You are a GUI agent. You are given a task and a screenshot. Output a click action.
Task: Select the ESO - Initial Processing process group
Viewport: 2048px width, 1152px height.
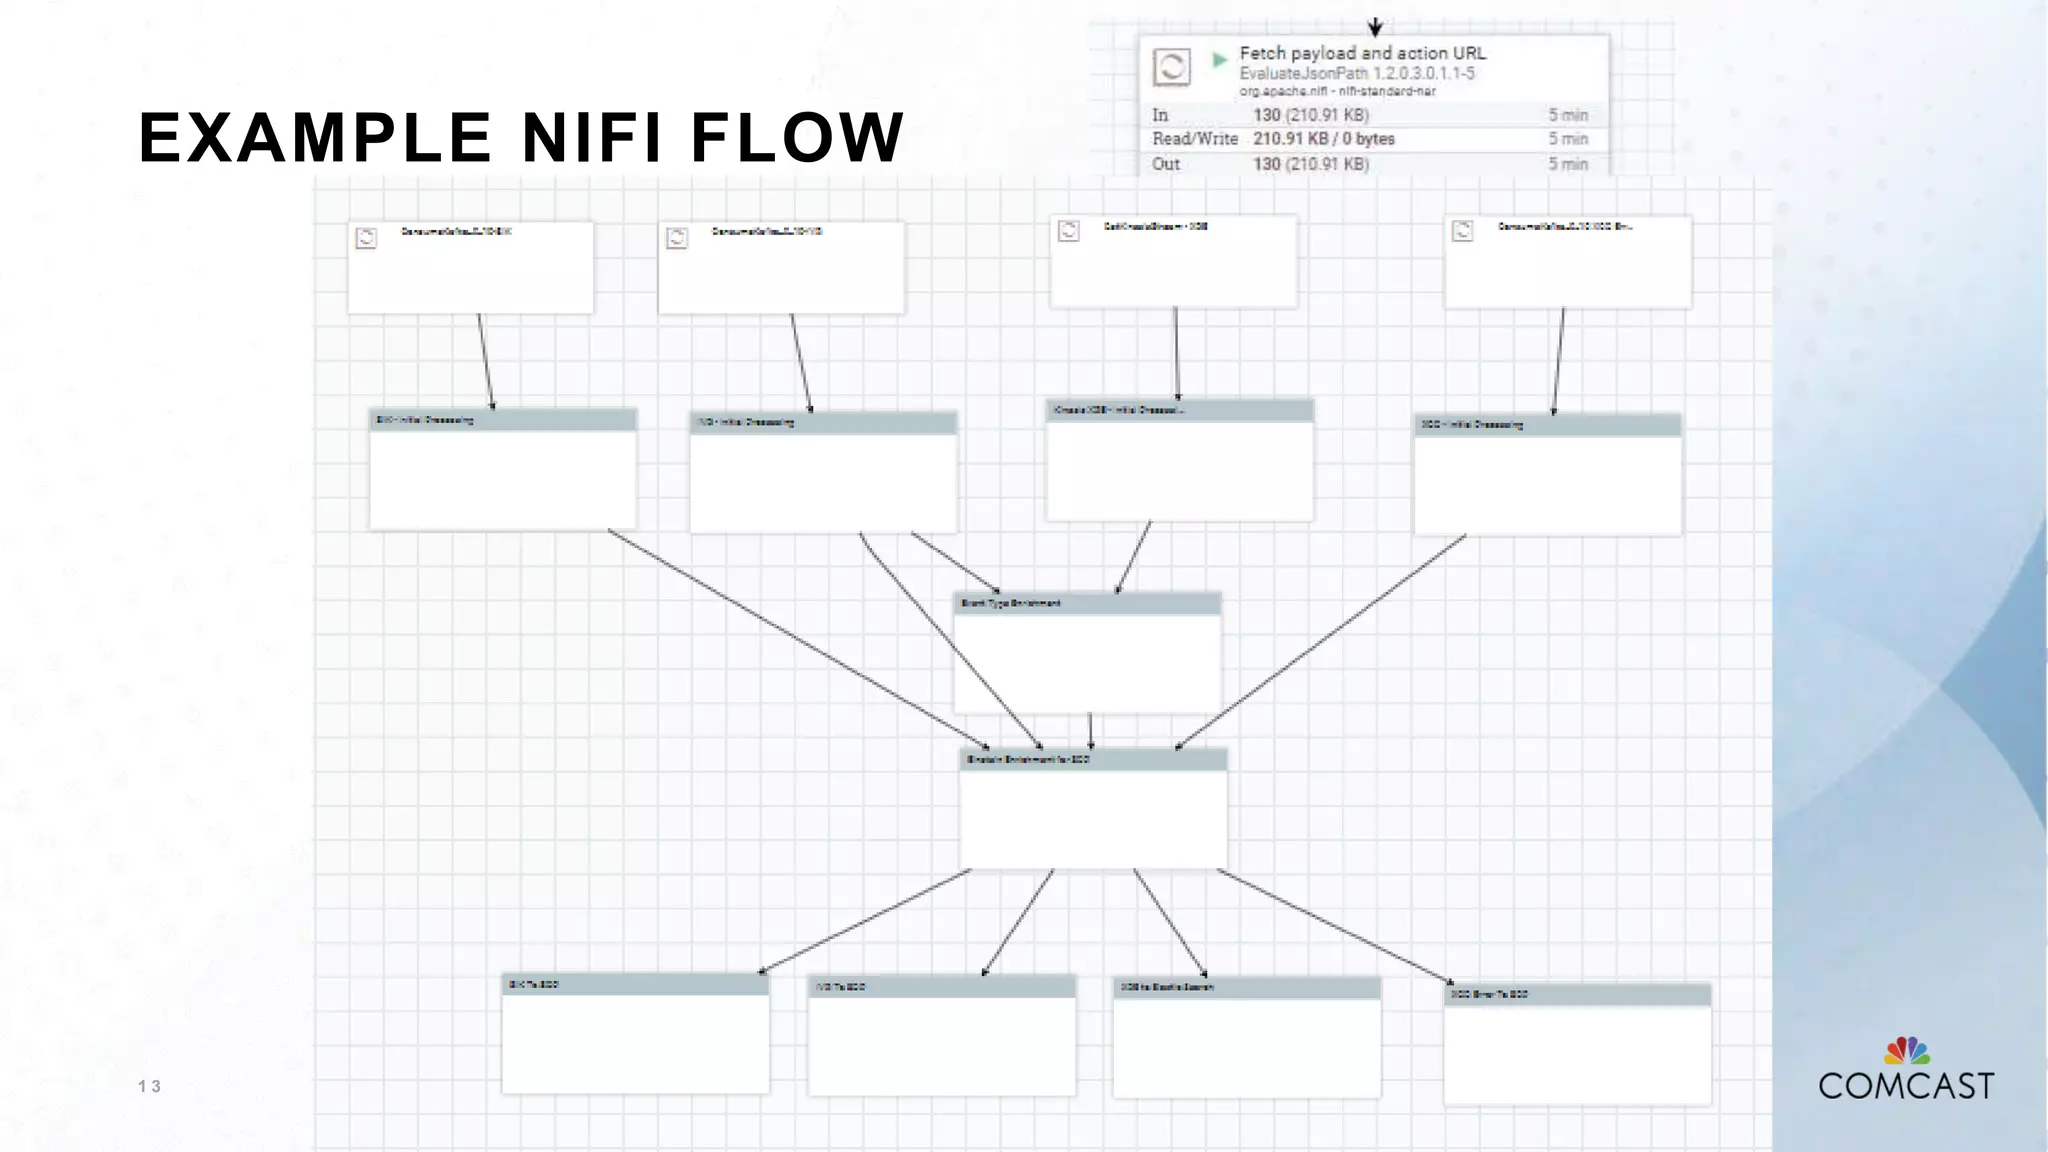coord(1548,475)
